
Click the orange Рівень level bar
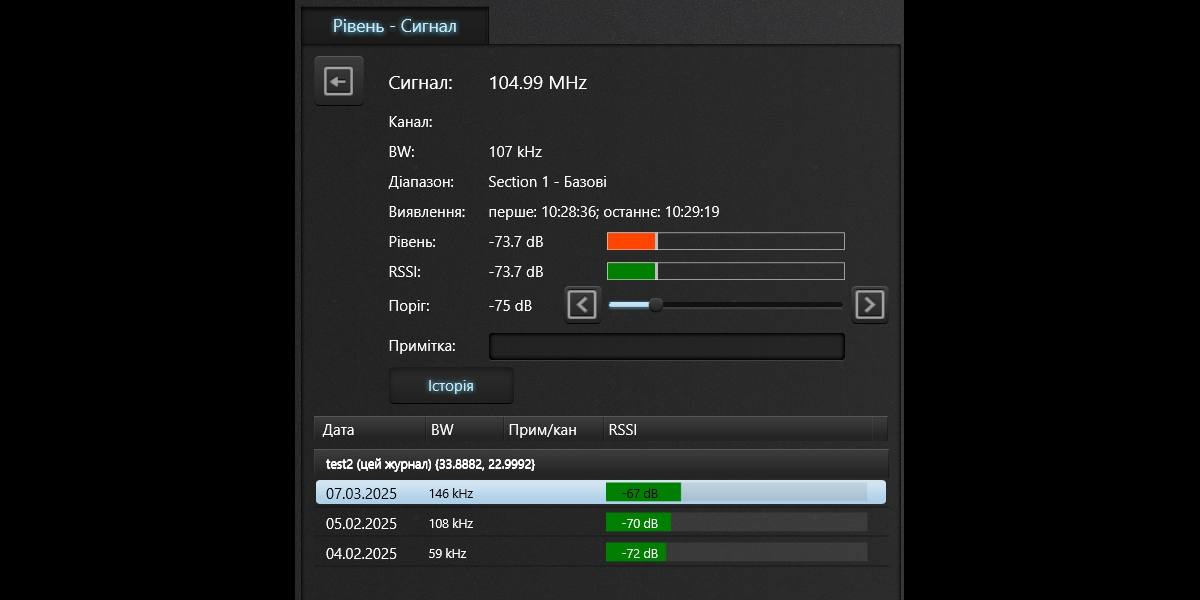630,241
